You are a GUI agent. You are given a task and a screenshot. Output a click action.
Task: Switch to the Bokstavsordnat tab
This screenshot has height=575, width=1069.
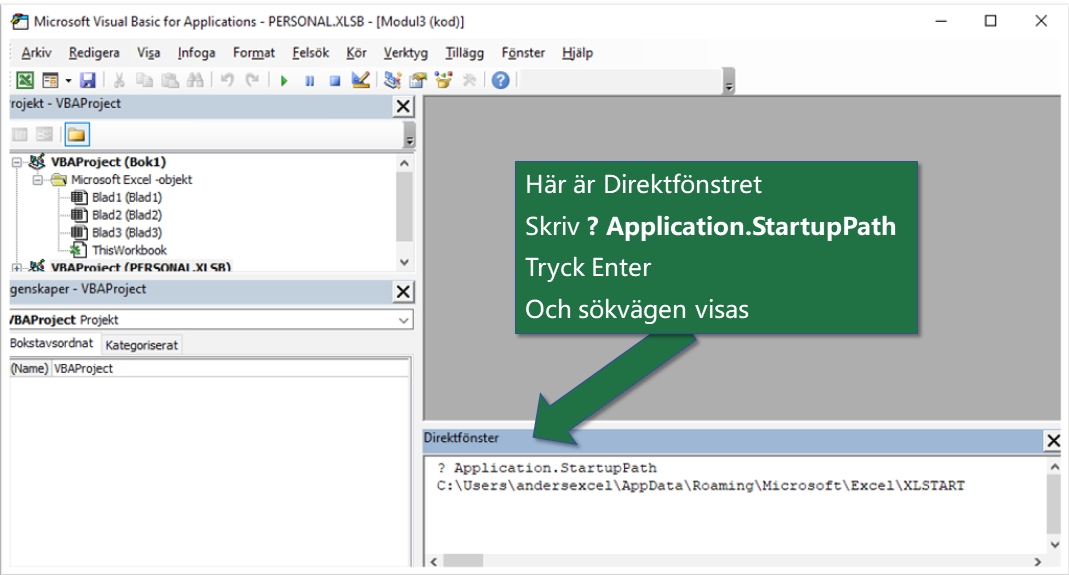click(51, 343)
